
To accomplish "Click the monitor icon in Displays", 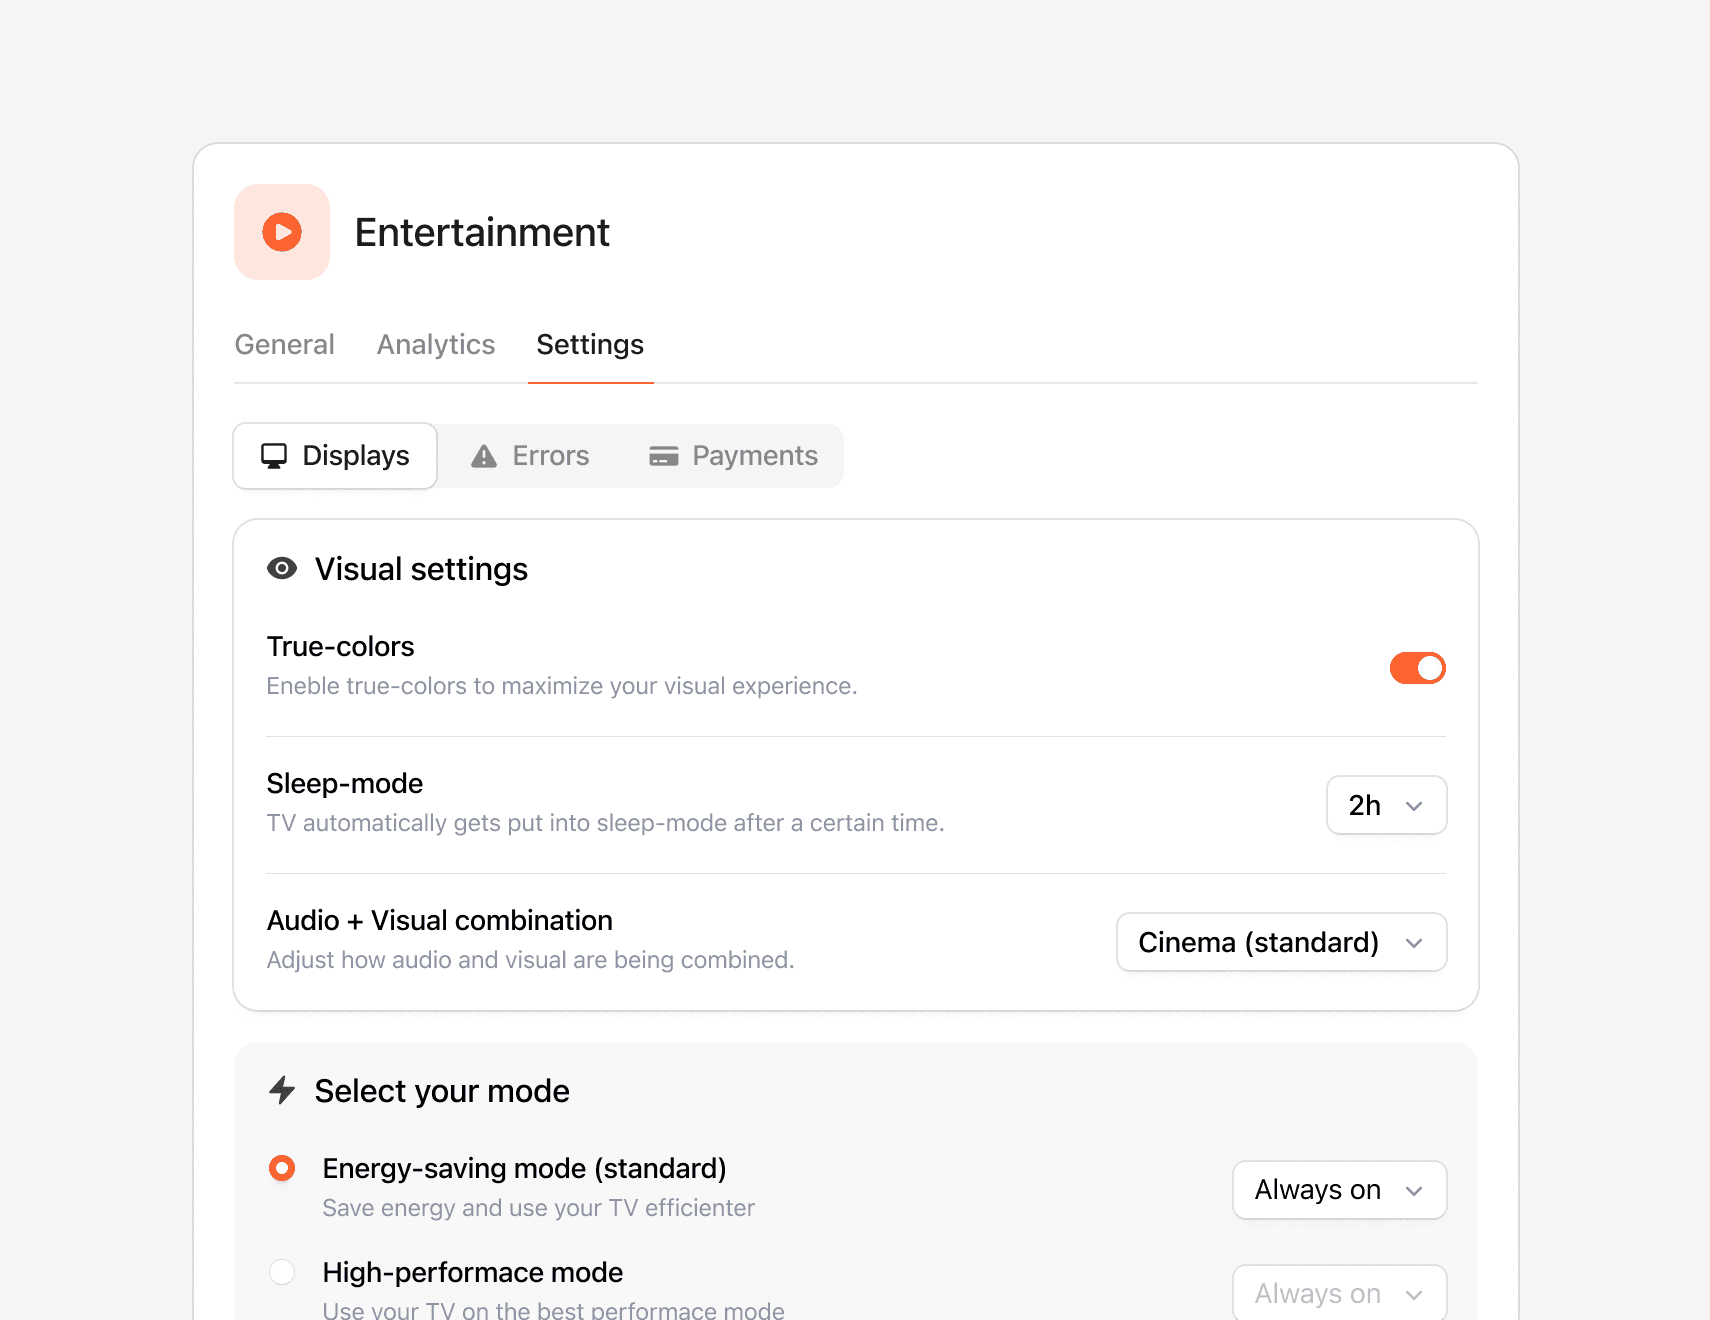I will [x=274, y=456].
